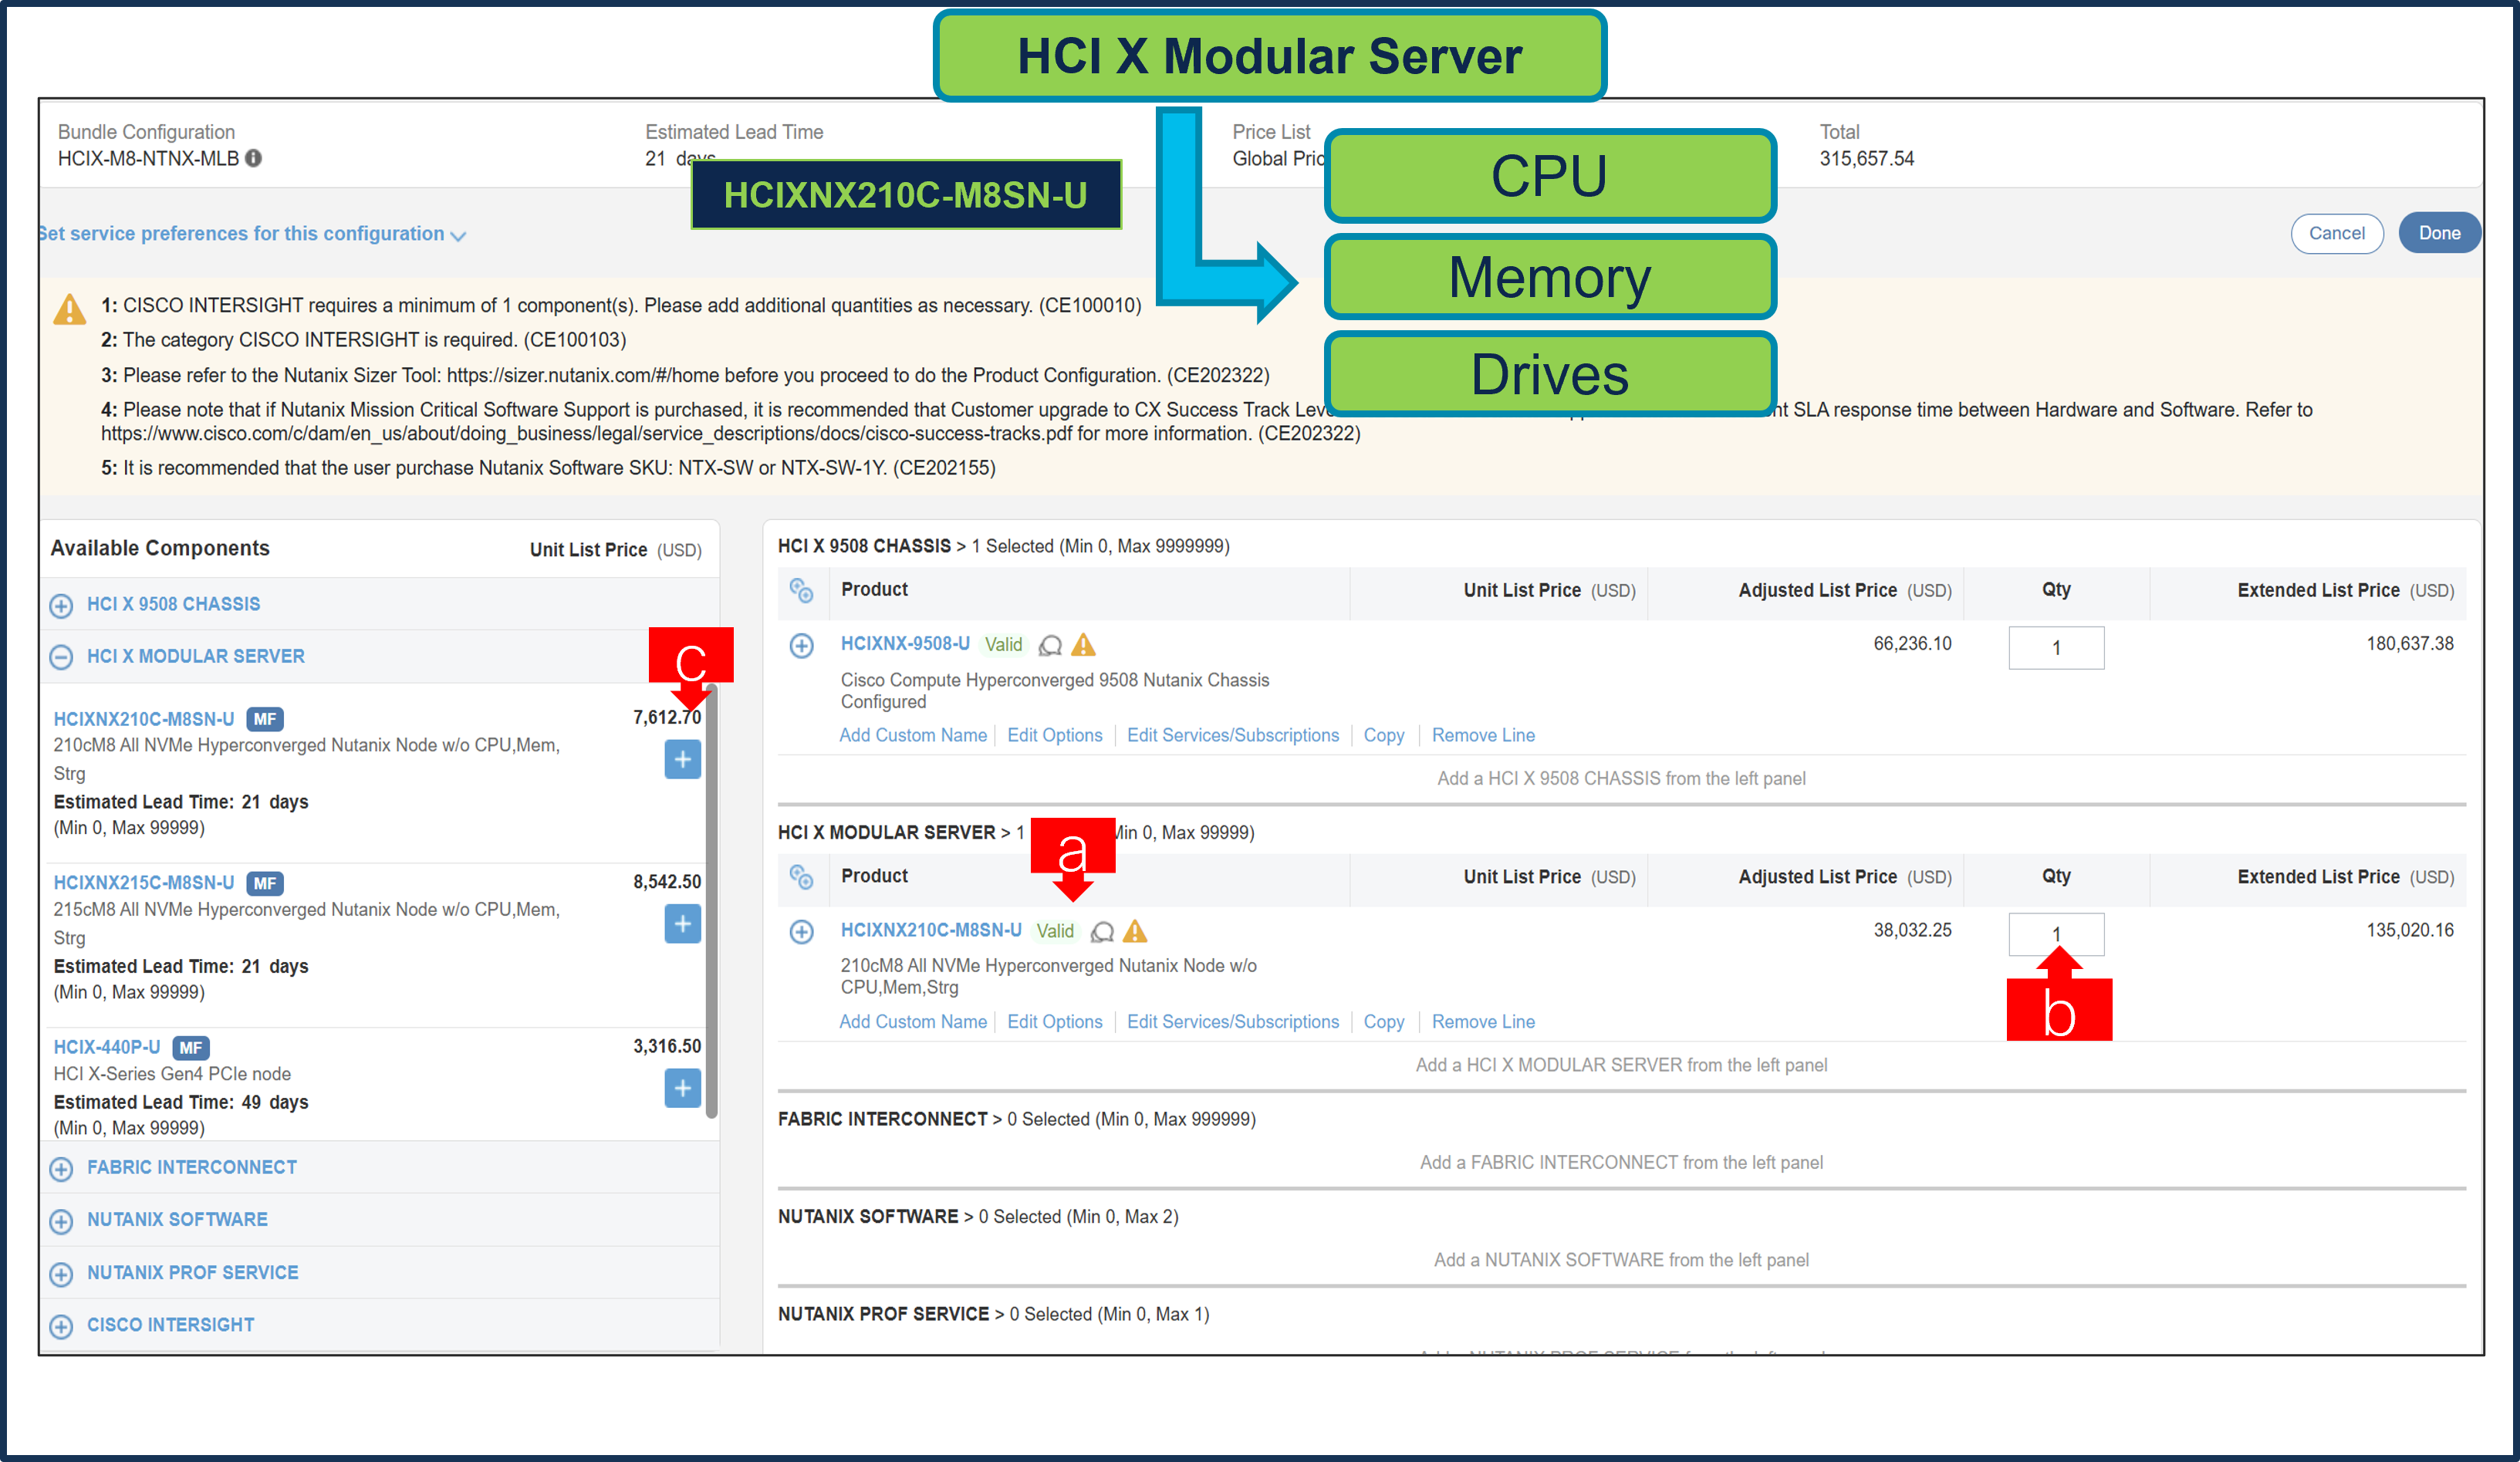
Task: Expand the FABRIC INTERCONNECT category
Action: pos(61,1168)
